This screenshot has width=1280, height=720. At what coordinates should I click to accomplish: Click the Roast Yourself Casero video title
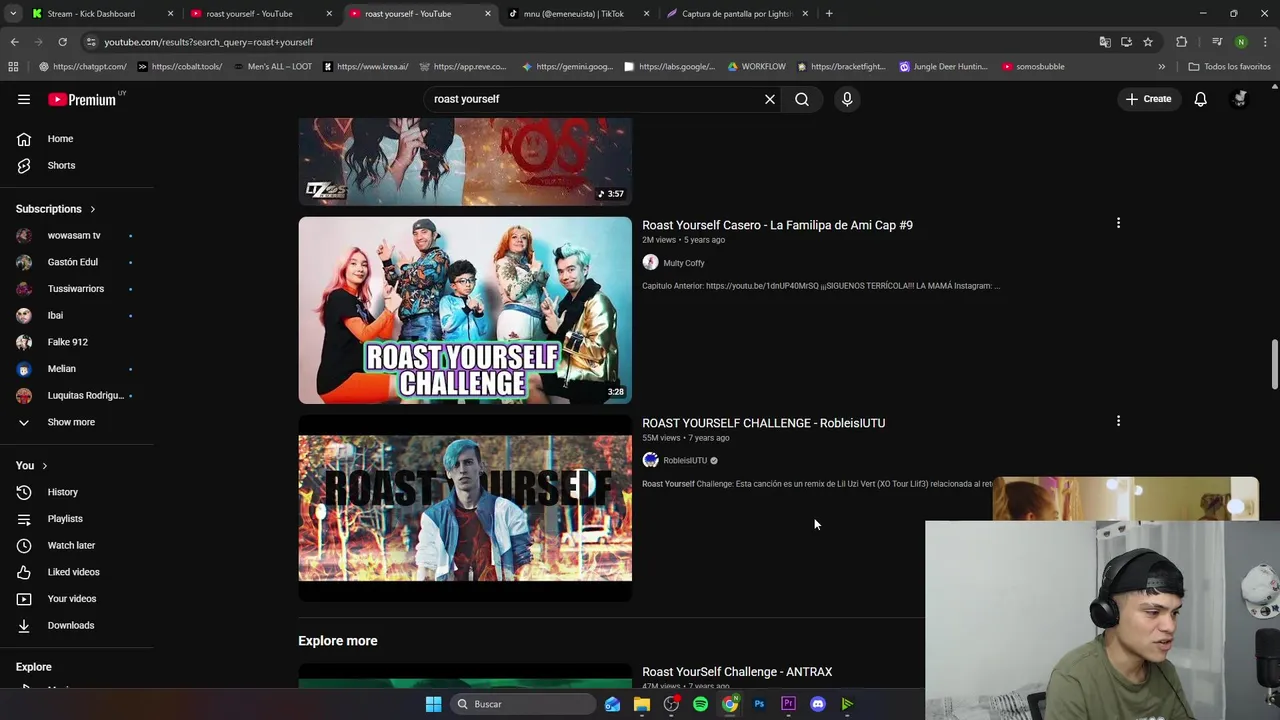click(x=777, y=225)
